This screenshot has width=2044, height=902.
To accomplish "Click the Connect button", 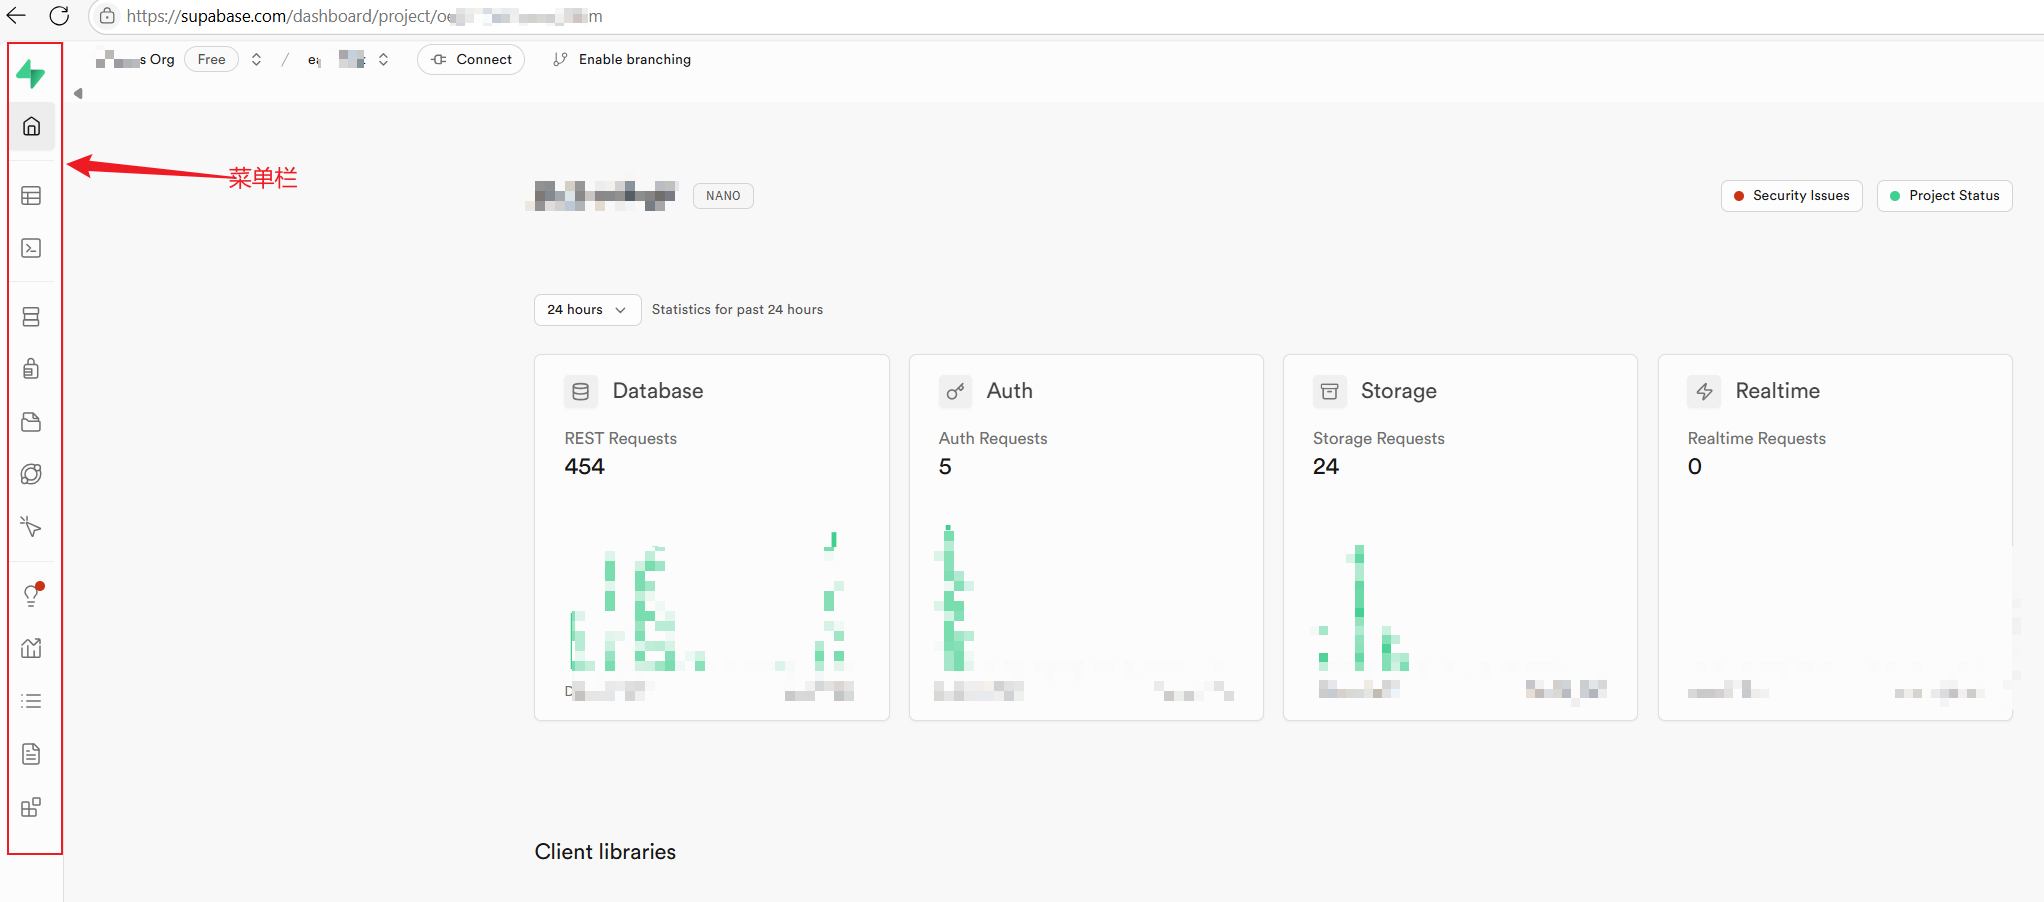I will tap(471, 60).
